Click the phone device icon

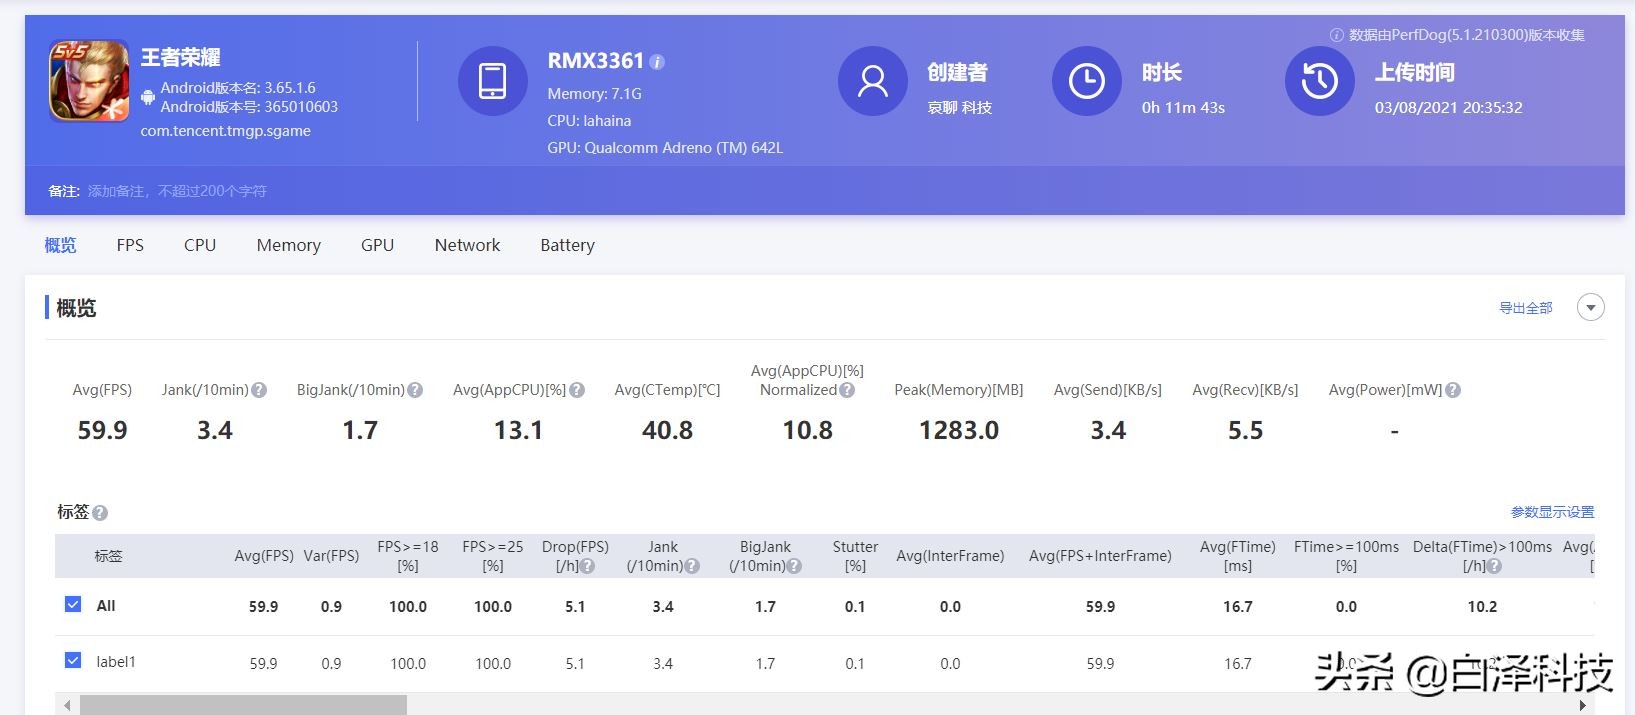click(x=492, y=81)
